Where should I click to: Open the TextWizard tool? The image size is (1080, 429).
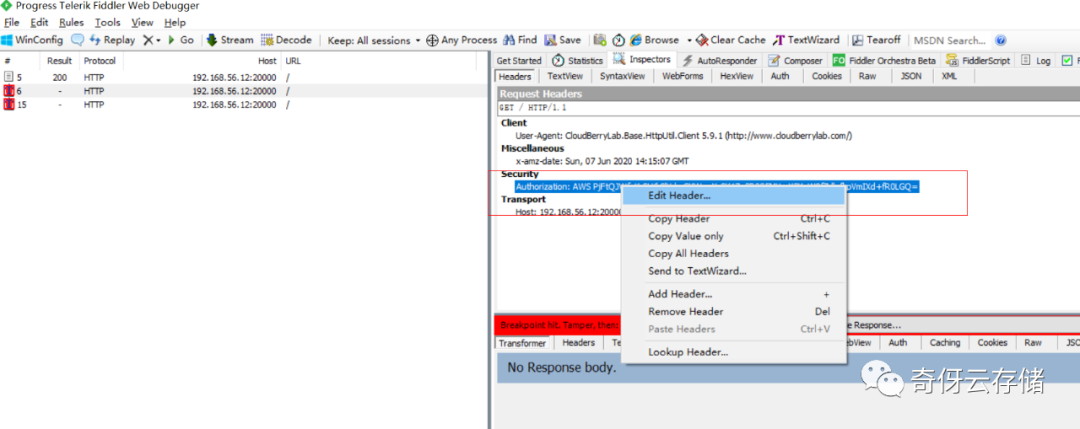coord(807,40)
